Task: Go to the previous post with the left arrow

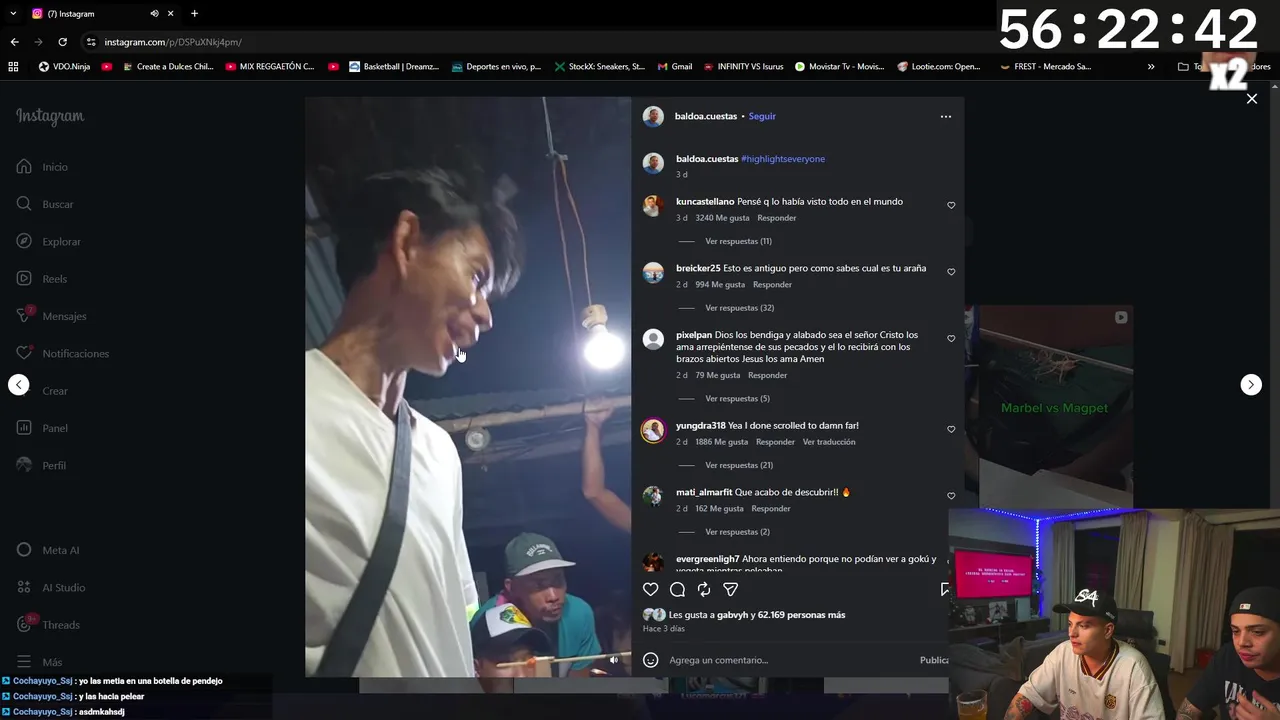Action: pyautogui.click(x=19, y=385)
